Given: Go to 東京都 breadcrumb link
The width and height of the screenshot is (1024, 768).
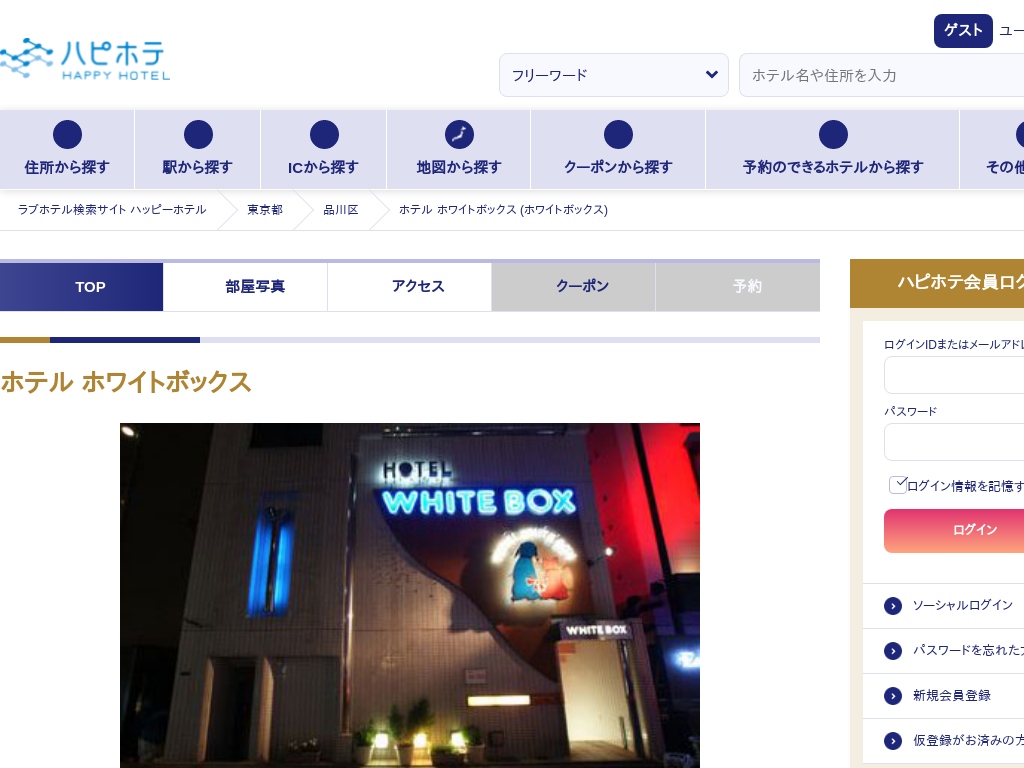Looking at the screenshot, I should [265, 210].
